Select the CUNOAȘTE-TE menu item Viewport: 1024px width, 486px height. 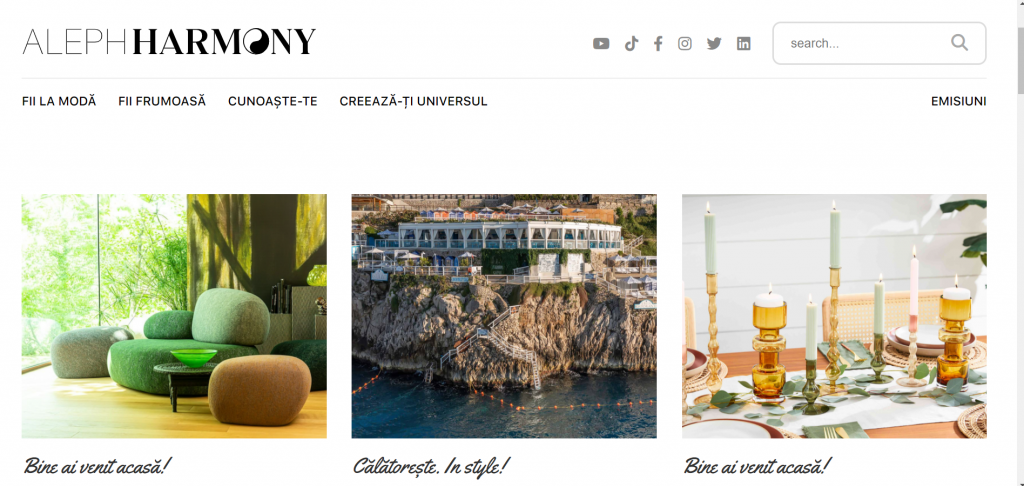point(272,101)
